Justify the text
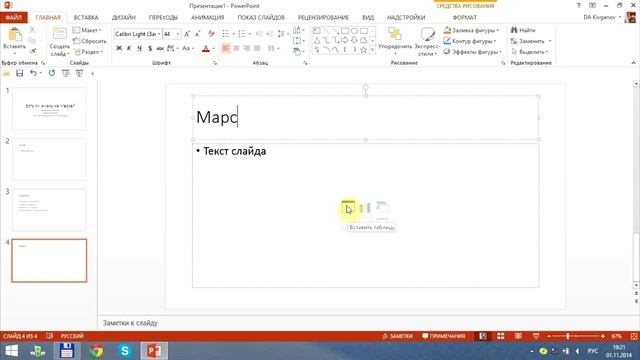This screenshot has height=360, width=640. pyautogui.click(x=257, y=49)
